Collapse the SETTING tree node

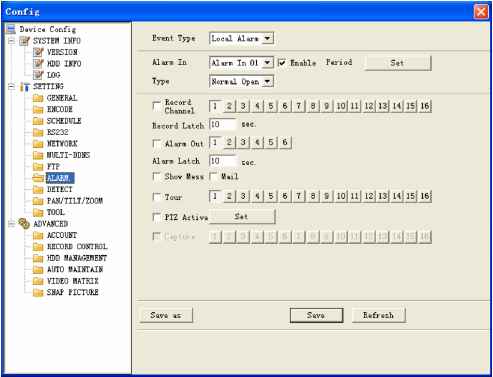[12, 87]
